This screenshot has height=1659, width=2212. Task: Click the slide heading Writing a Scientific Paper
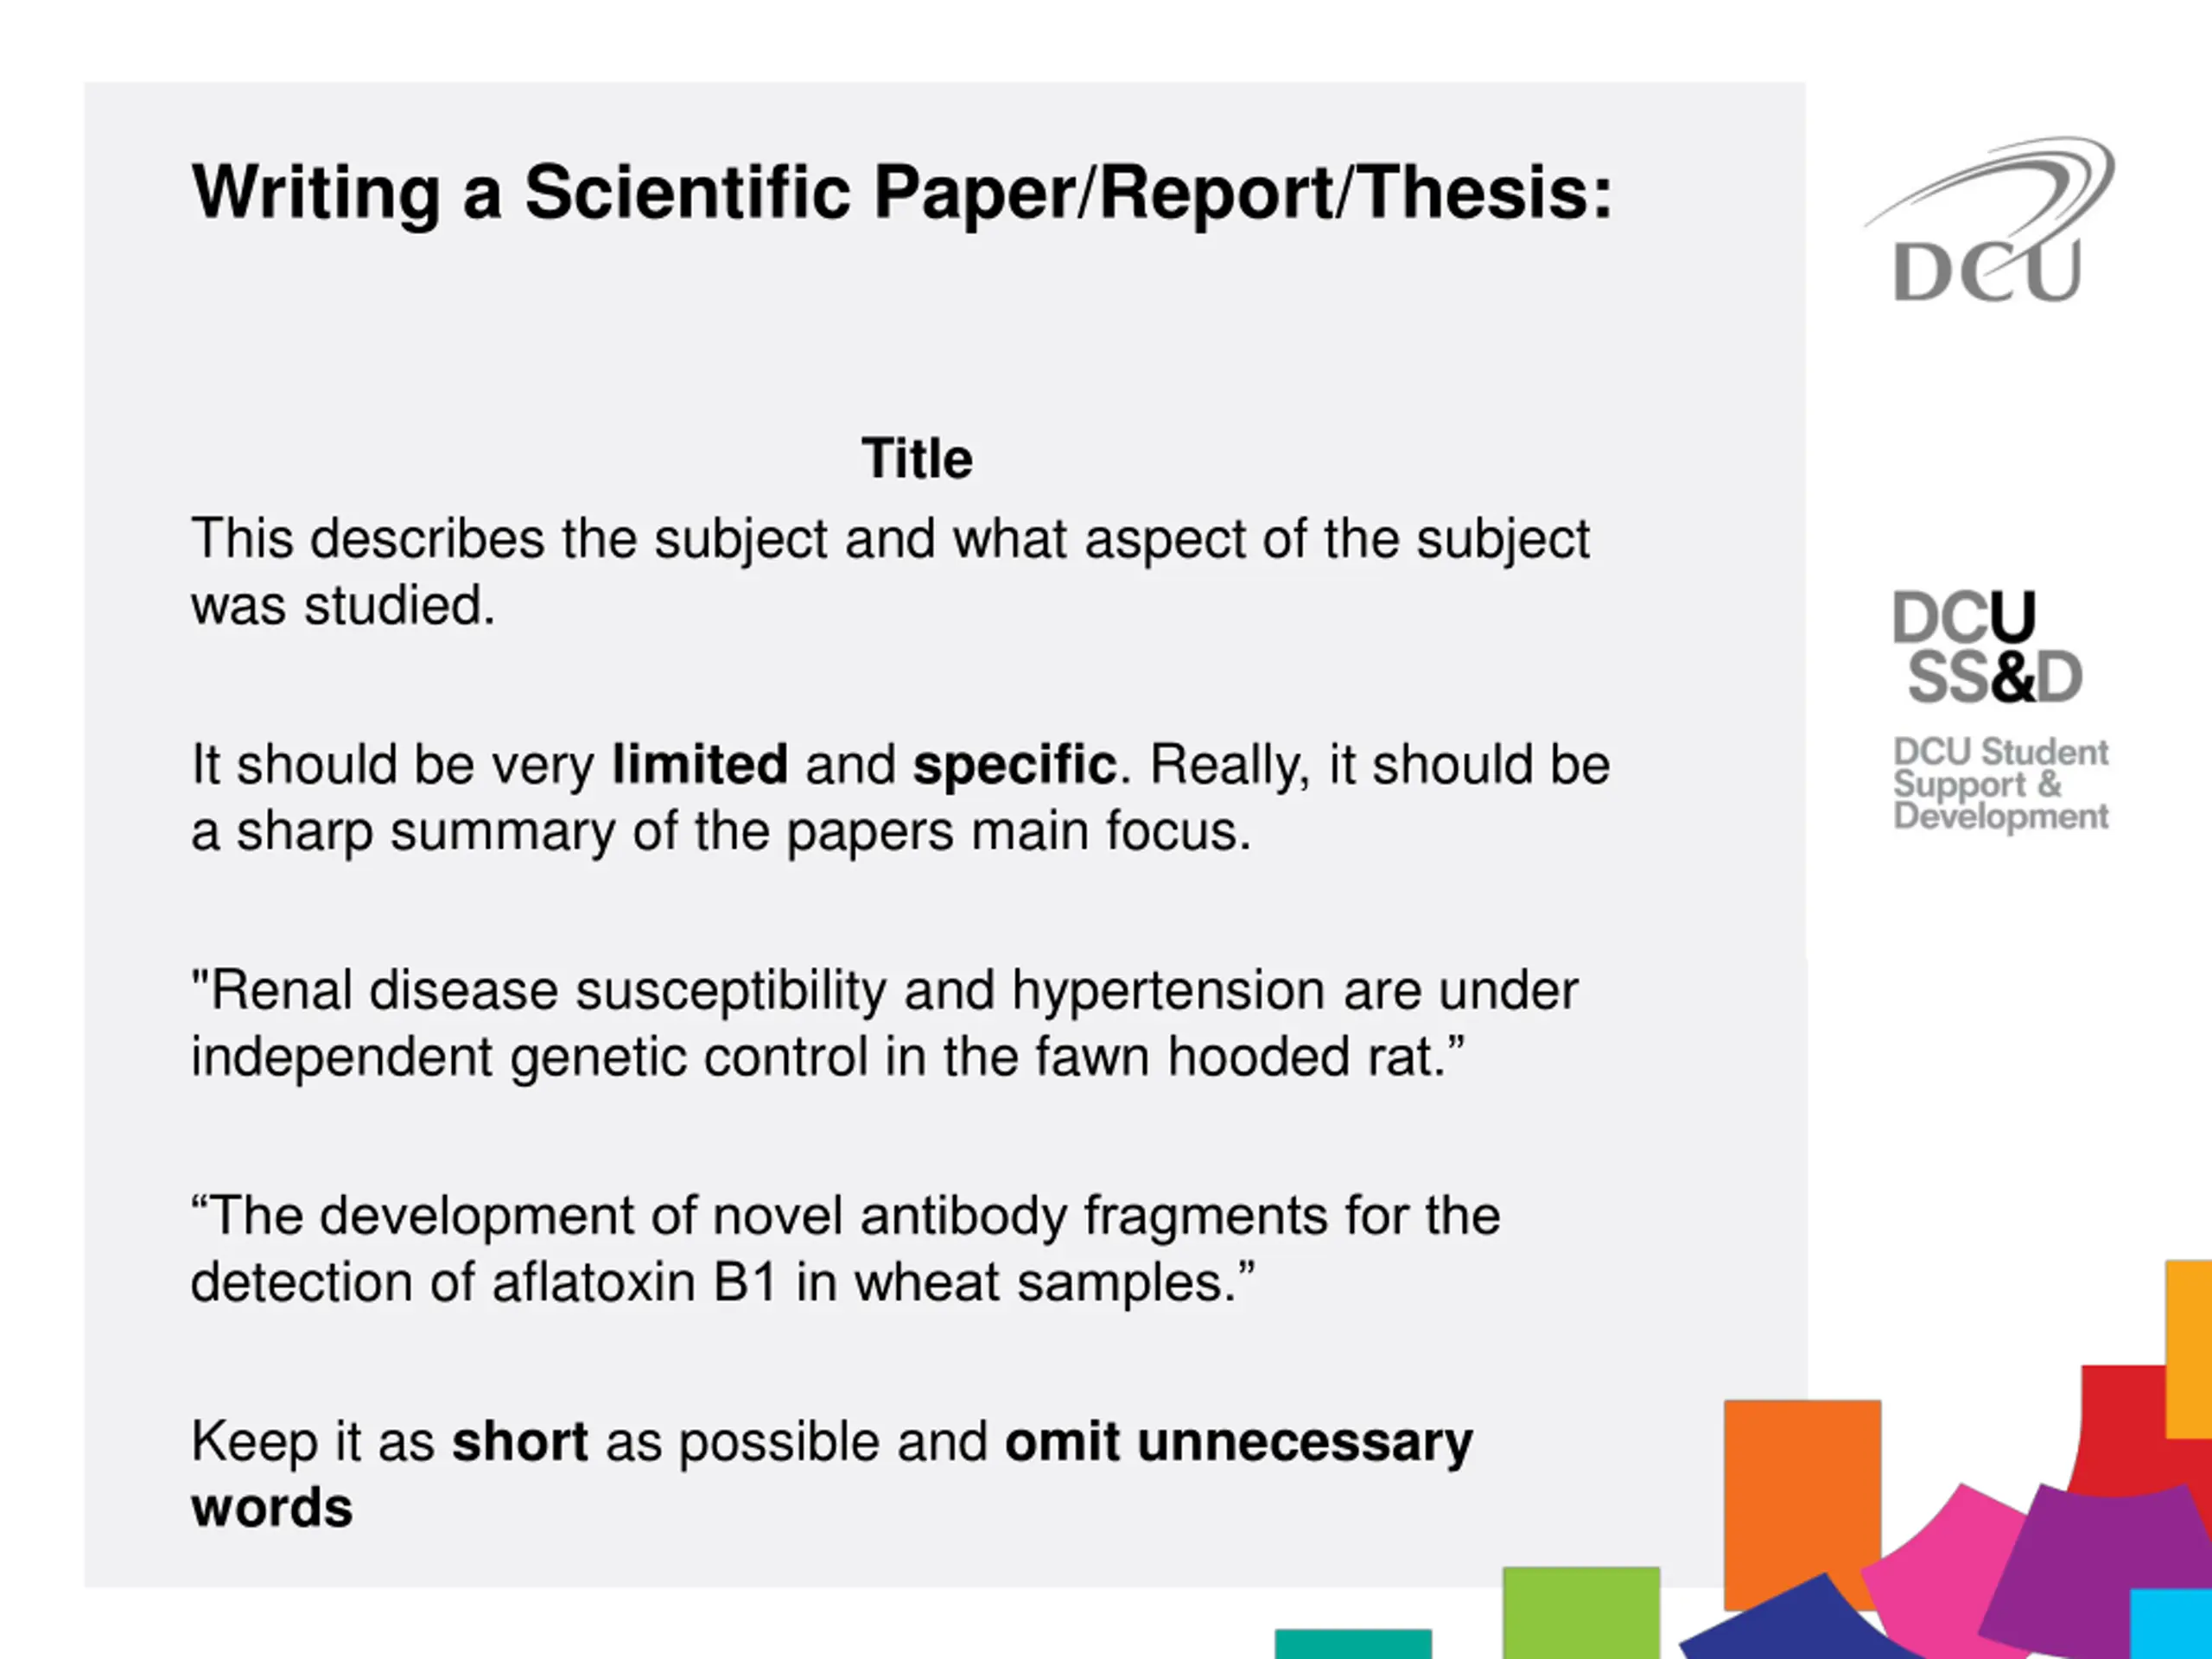[902, 192]
